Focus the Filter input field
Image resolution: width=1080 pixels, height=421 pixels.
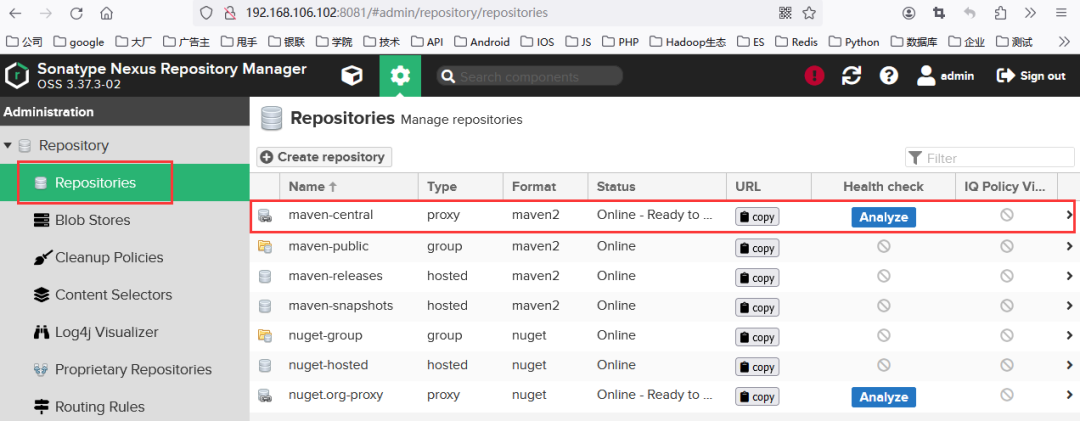990,158
